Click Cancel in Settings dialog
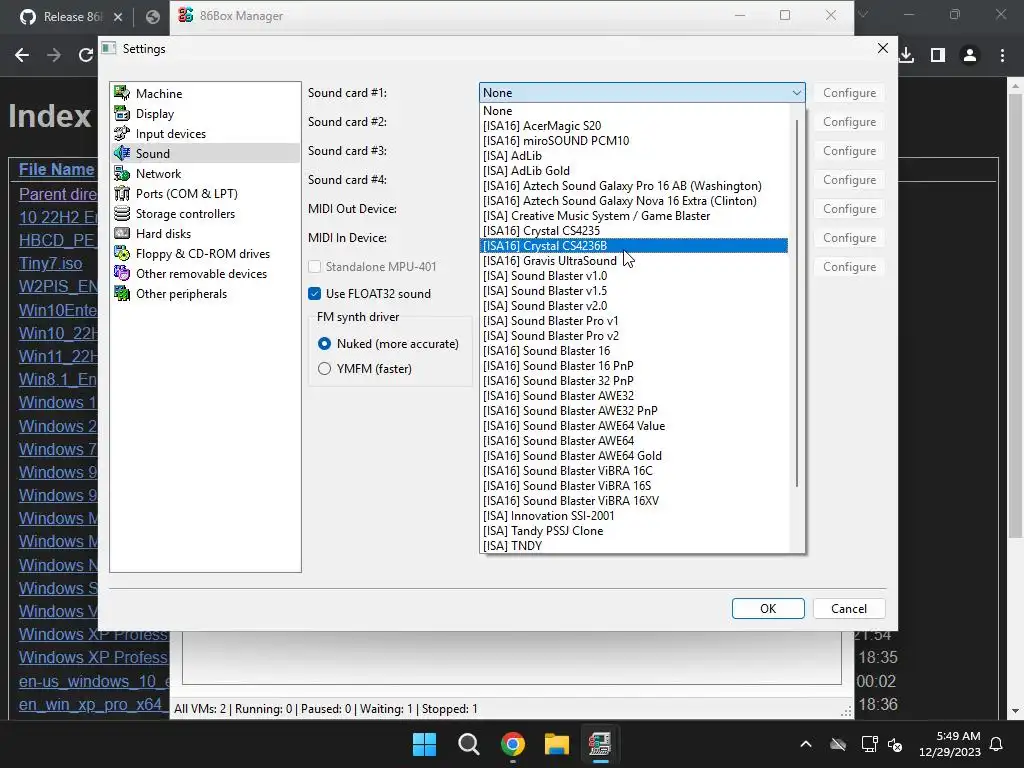 point(849,609)
